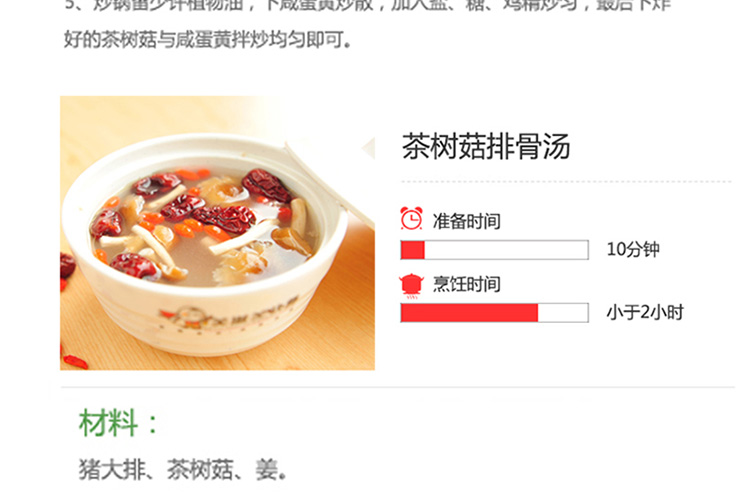
Task: Click the preparation time progress bar
Action: point(495,250)
